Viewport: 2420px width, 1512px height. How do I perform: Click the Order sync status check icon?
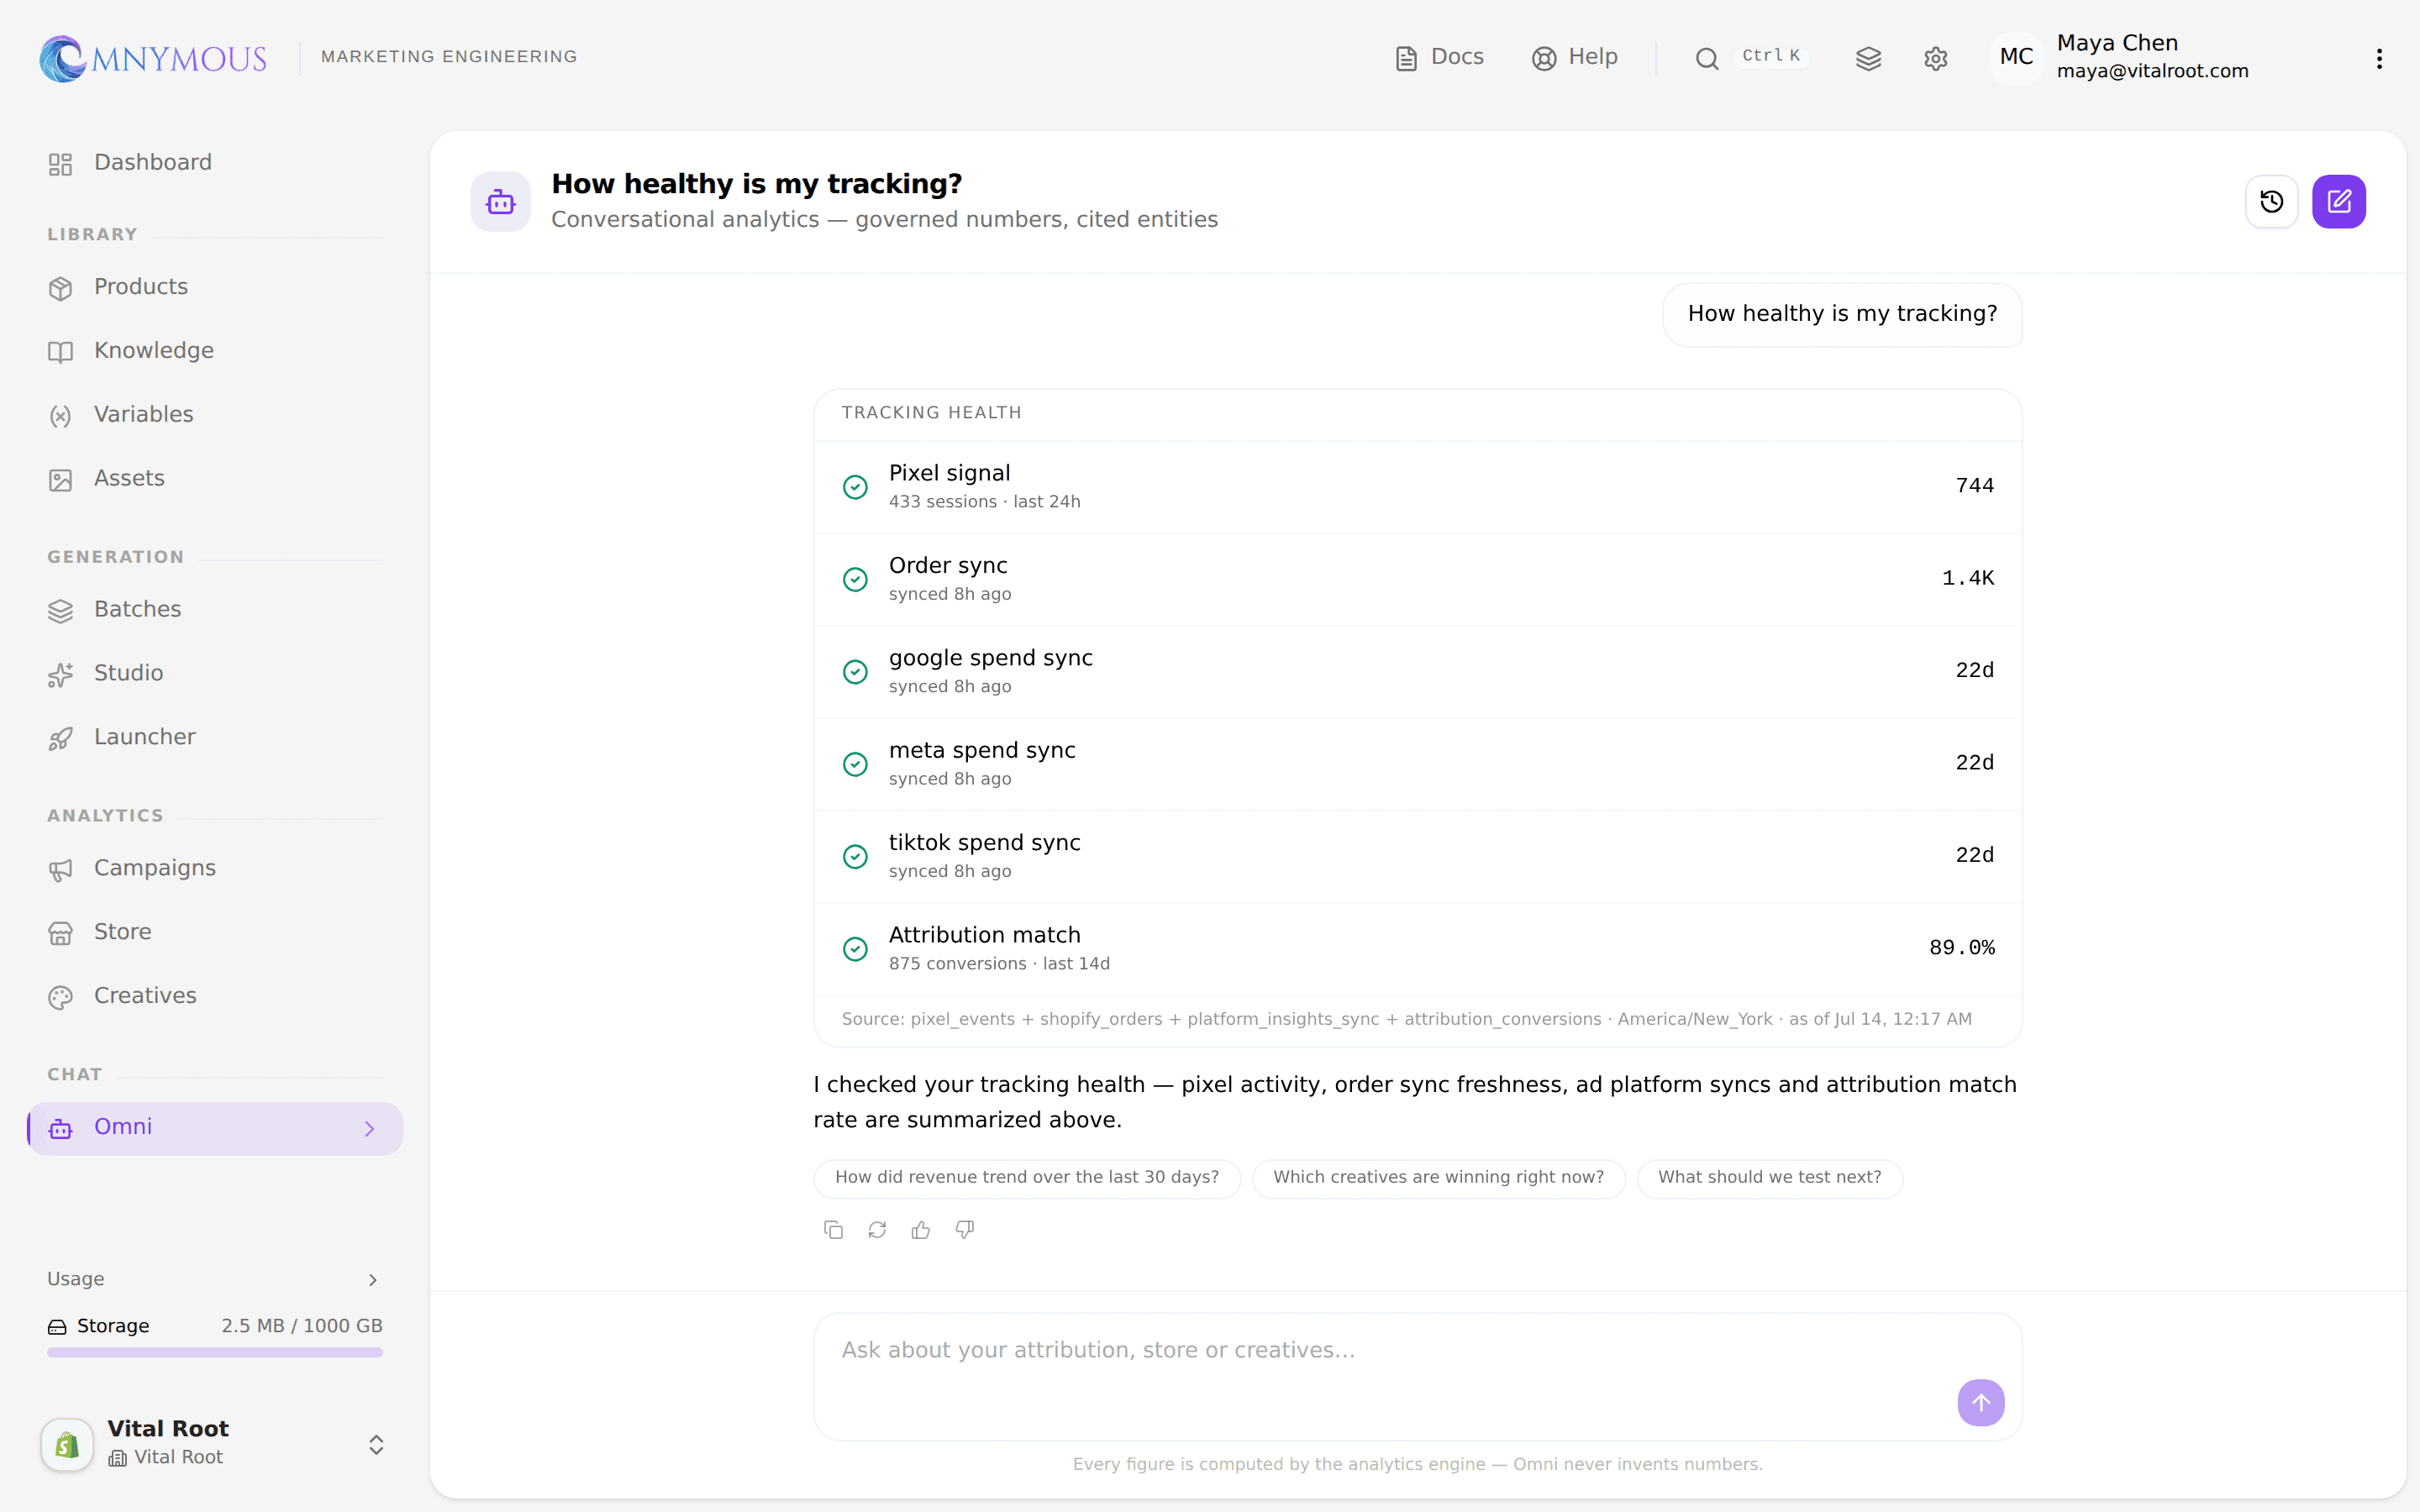[x=855, y=579]
